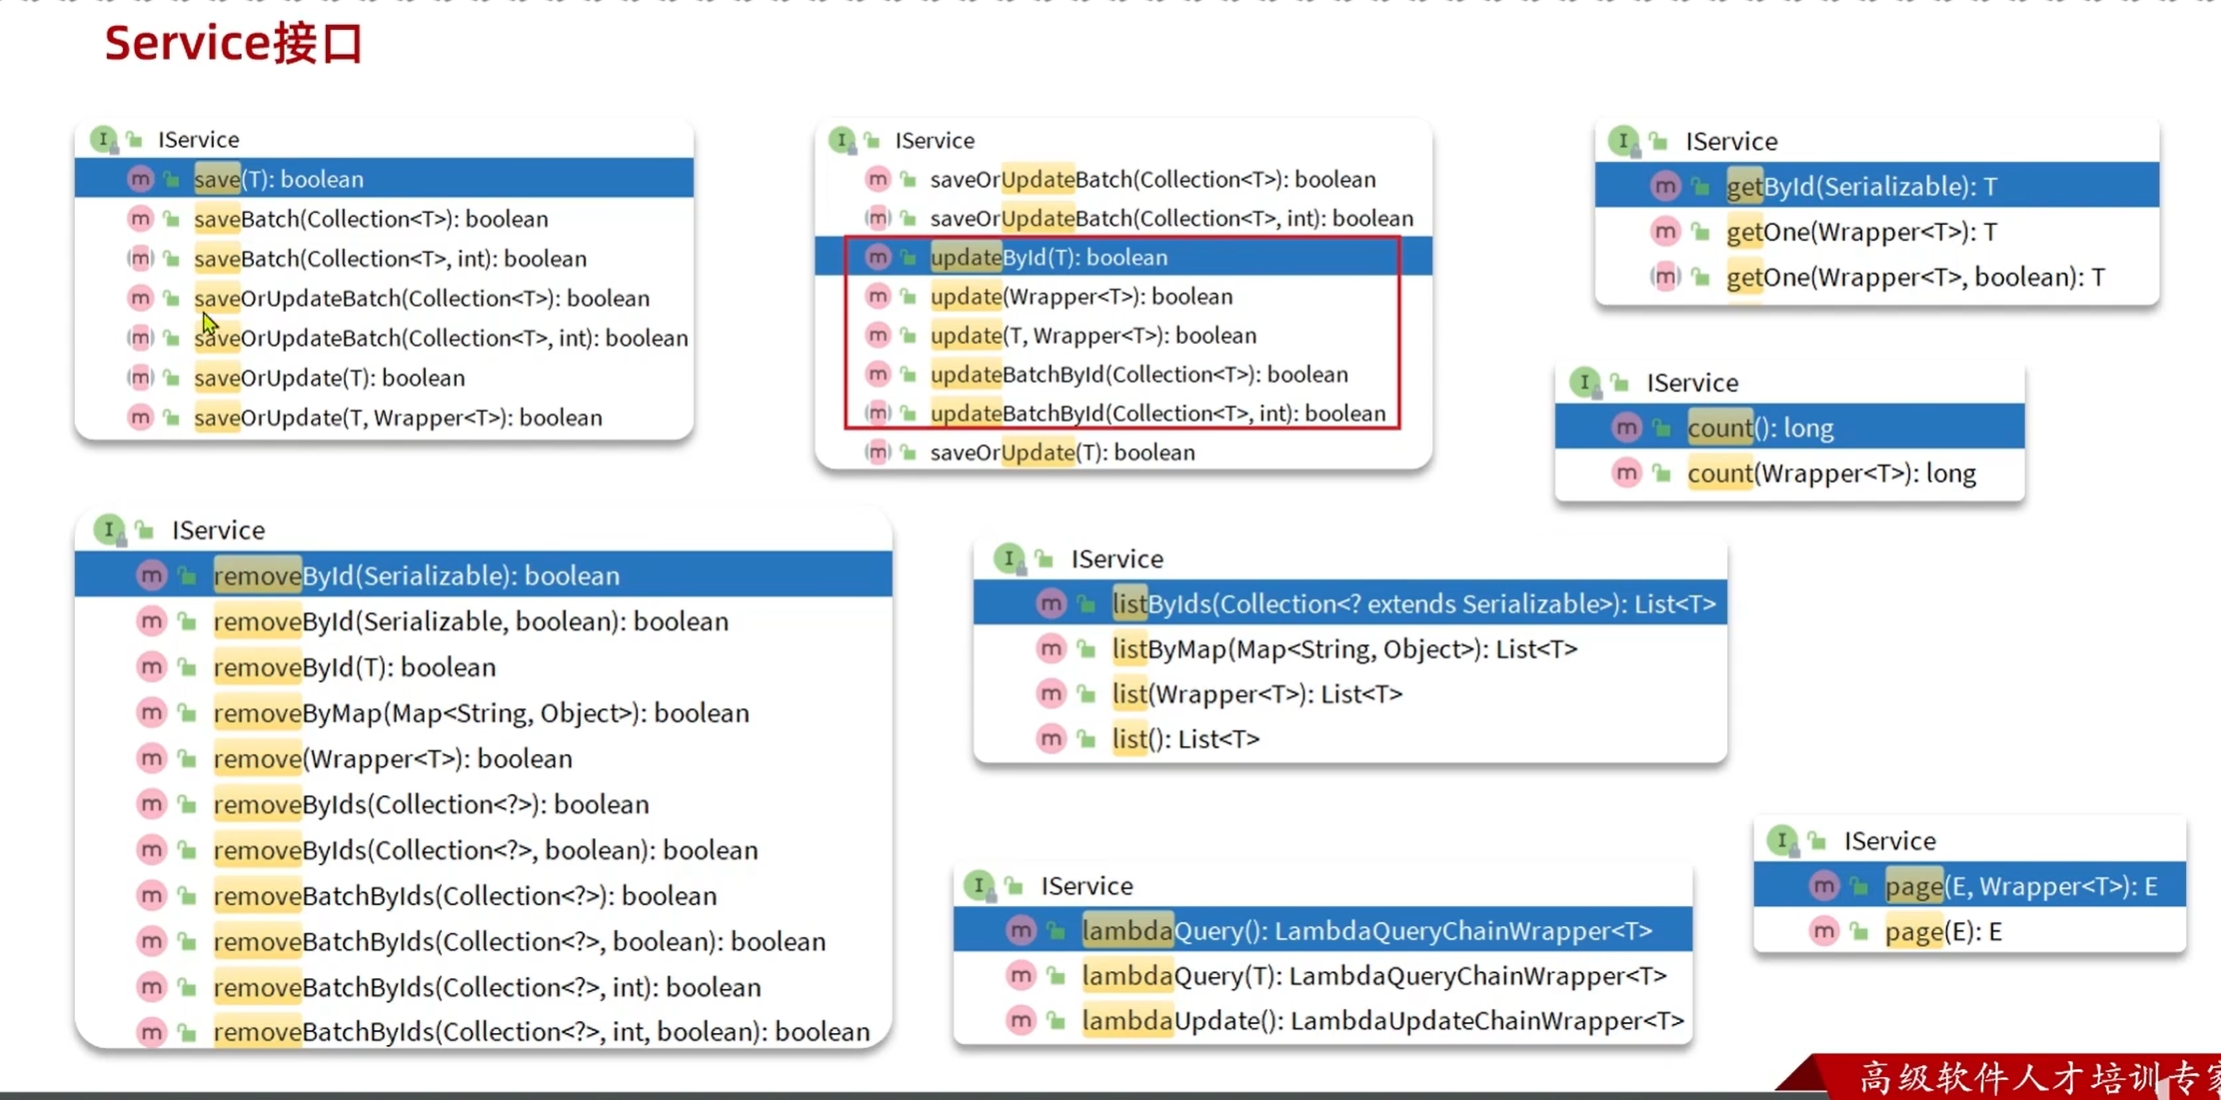Click method icon next to page(E): E
Screen dimensions: 2221x1100
(1823, 931)
